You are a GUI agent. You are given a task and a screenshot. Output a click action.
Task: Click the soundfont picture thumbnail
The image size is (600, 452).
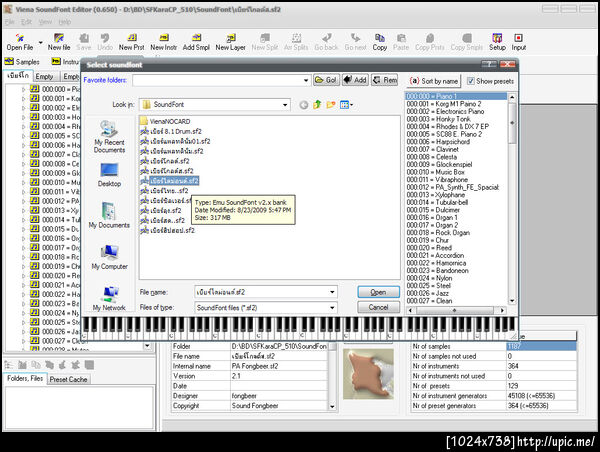[x=368, y=374]
